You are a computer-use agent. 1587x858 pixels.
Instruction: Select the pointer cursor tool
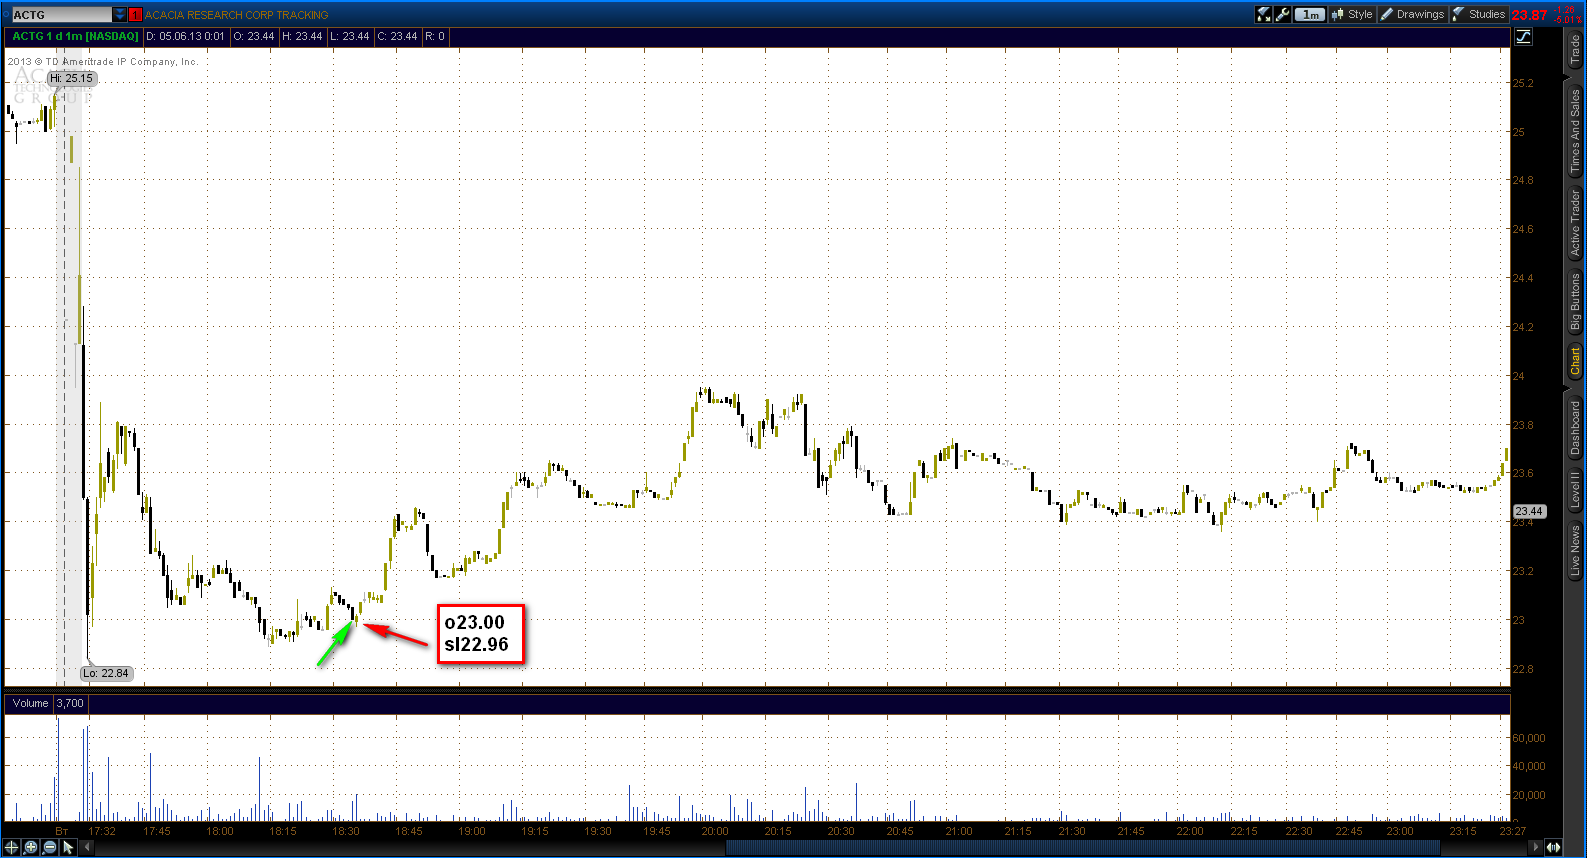tap(68, 847)
